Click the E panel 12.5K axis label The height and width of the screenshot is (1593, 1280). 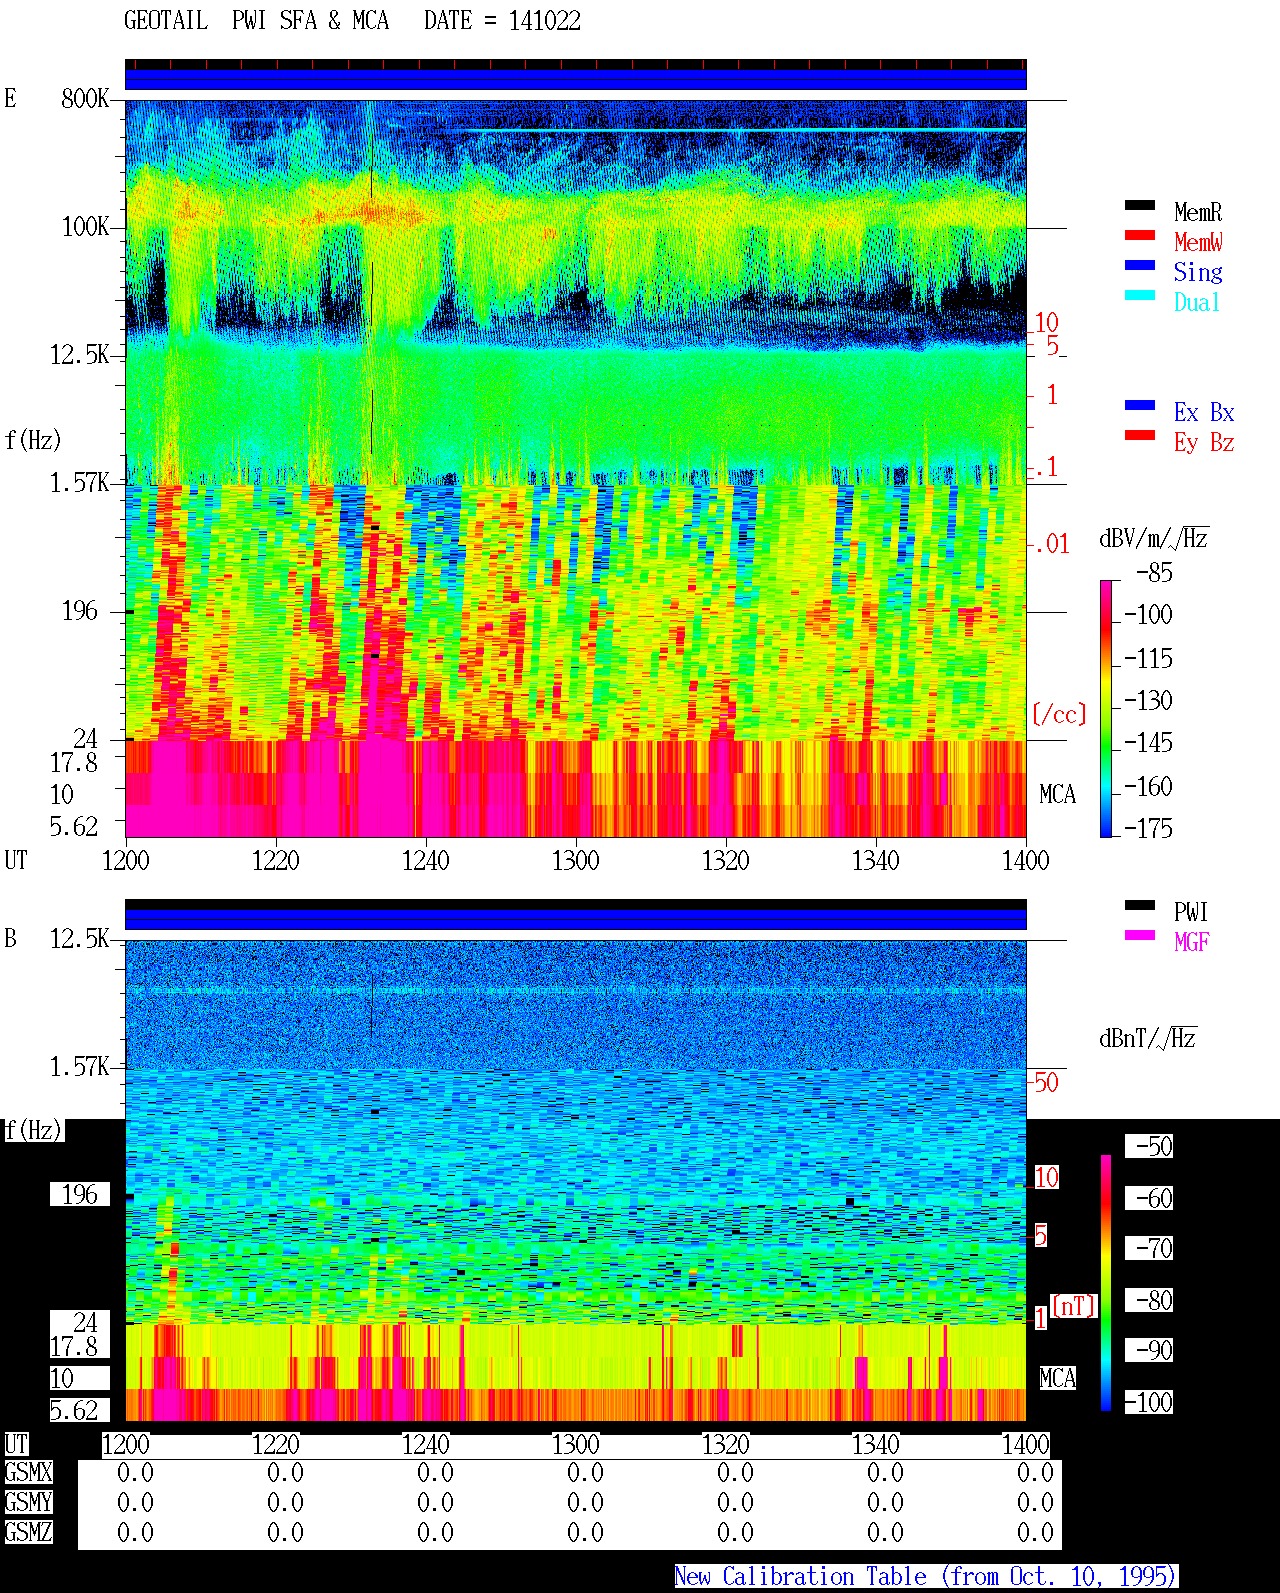pyautogui.click(x=80, y=355)
